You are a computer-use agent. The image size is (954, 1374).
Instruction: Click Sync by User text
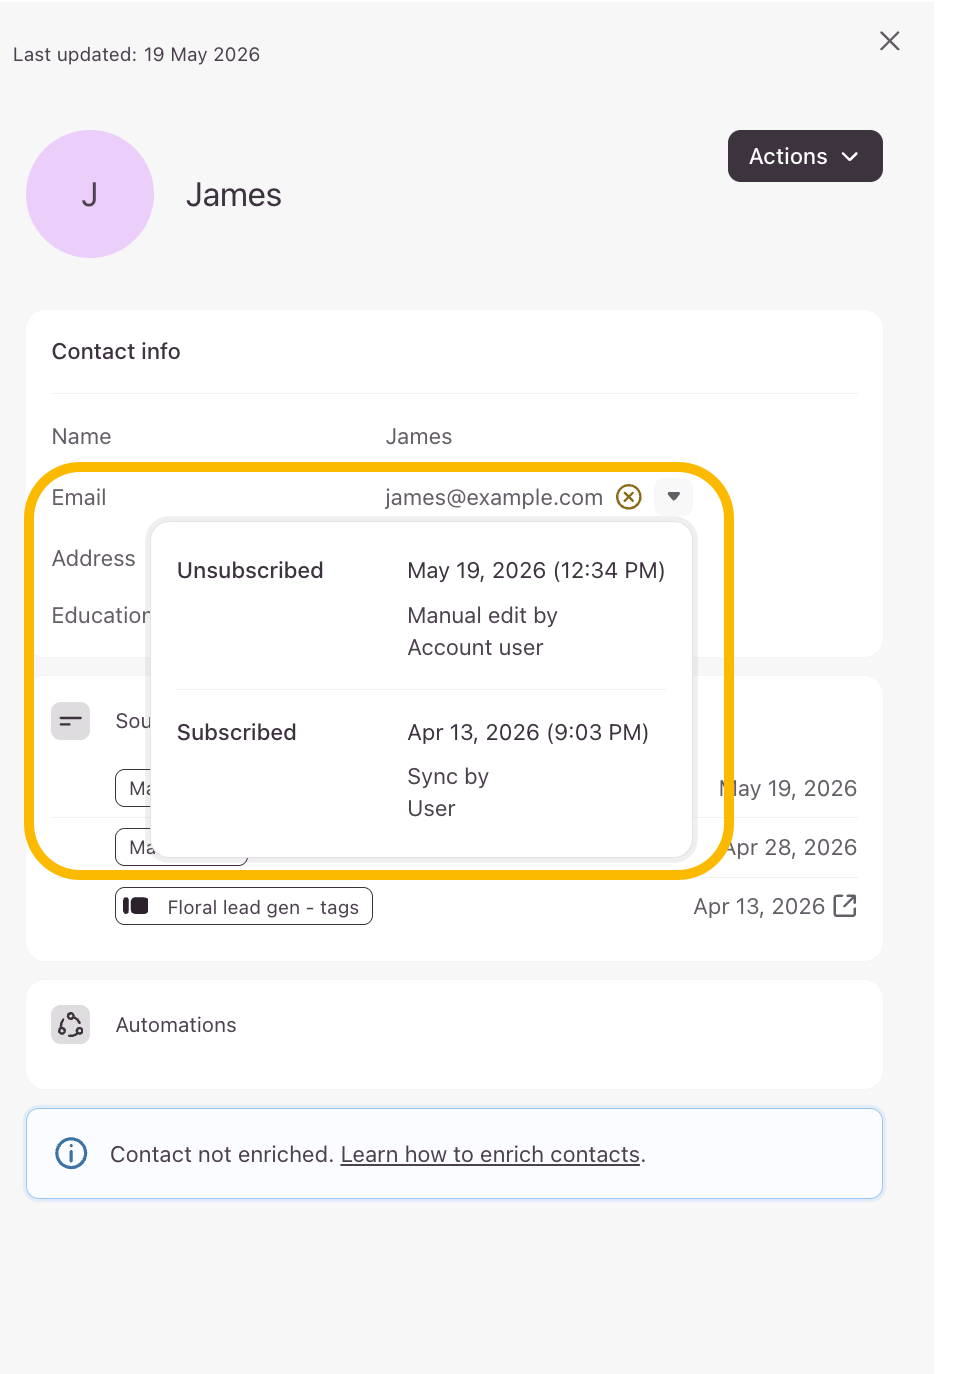point(448,792)
